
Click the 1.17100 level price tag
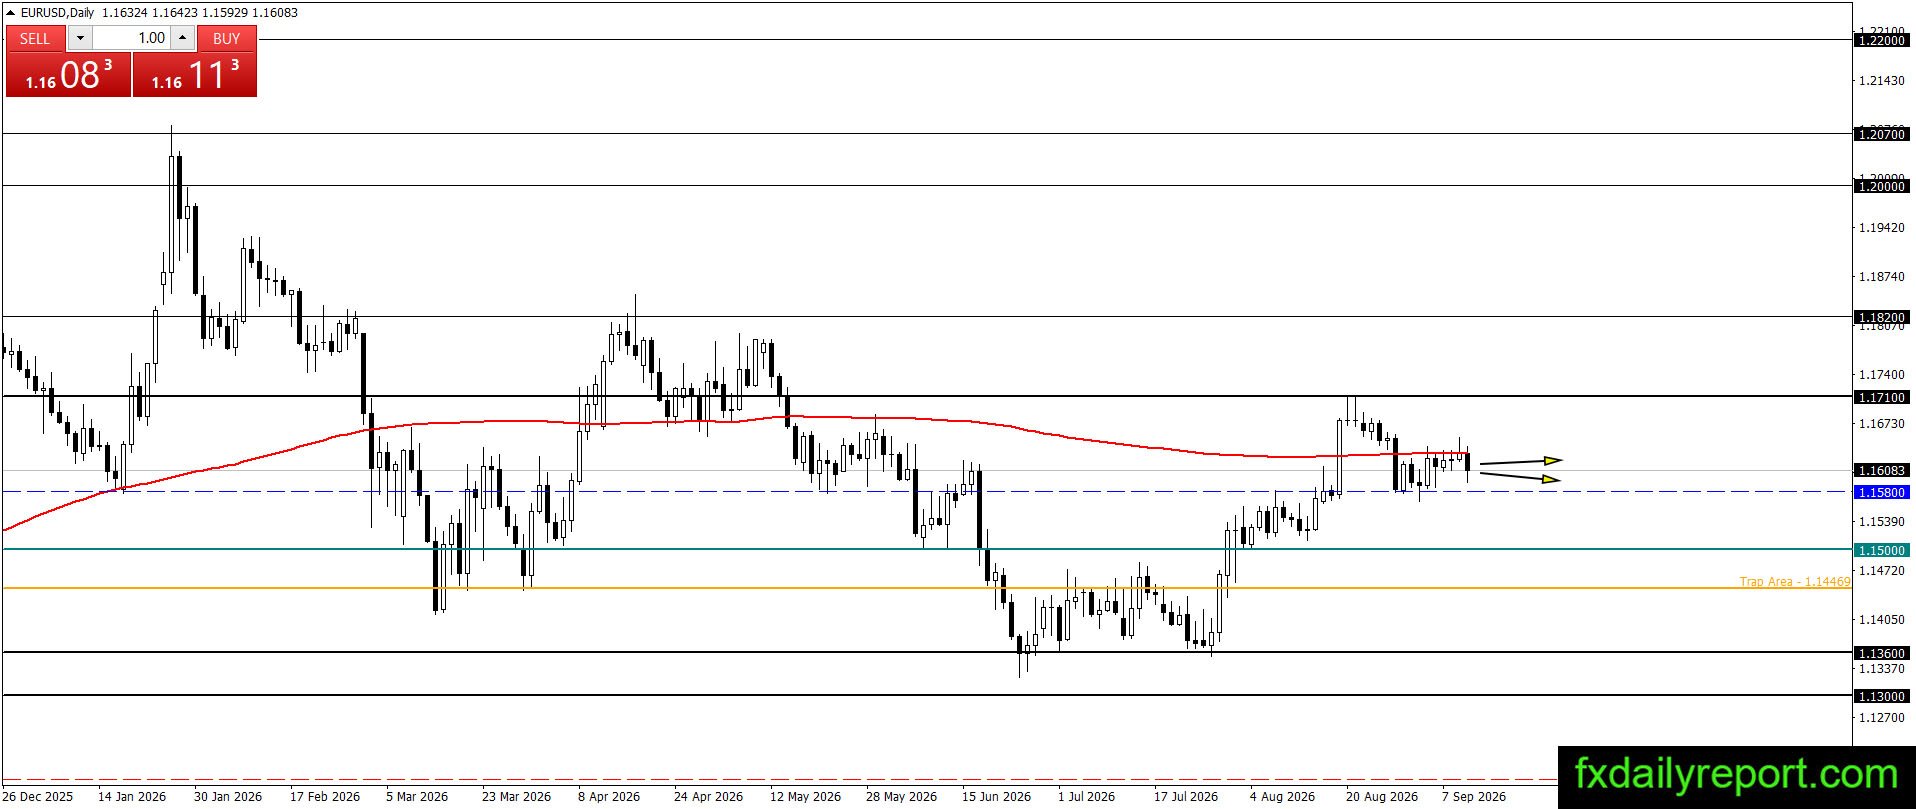coord(1881,397)
